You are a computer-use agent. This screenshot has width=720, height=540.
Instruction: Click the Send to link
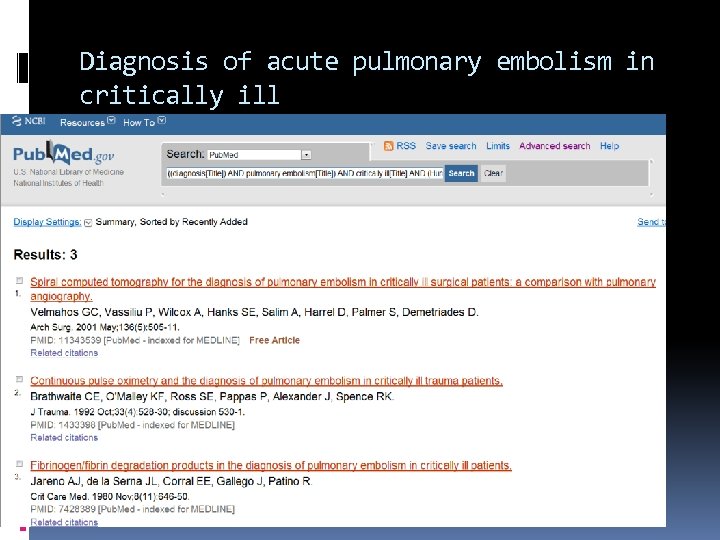(x=651, y=222)
